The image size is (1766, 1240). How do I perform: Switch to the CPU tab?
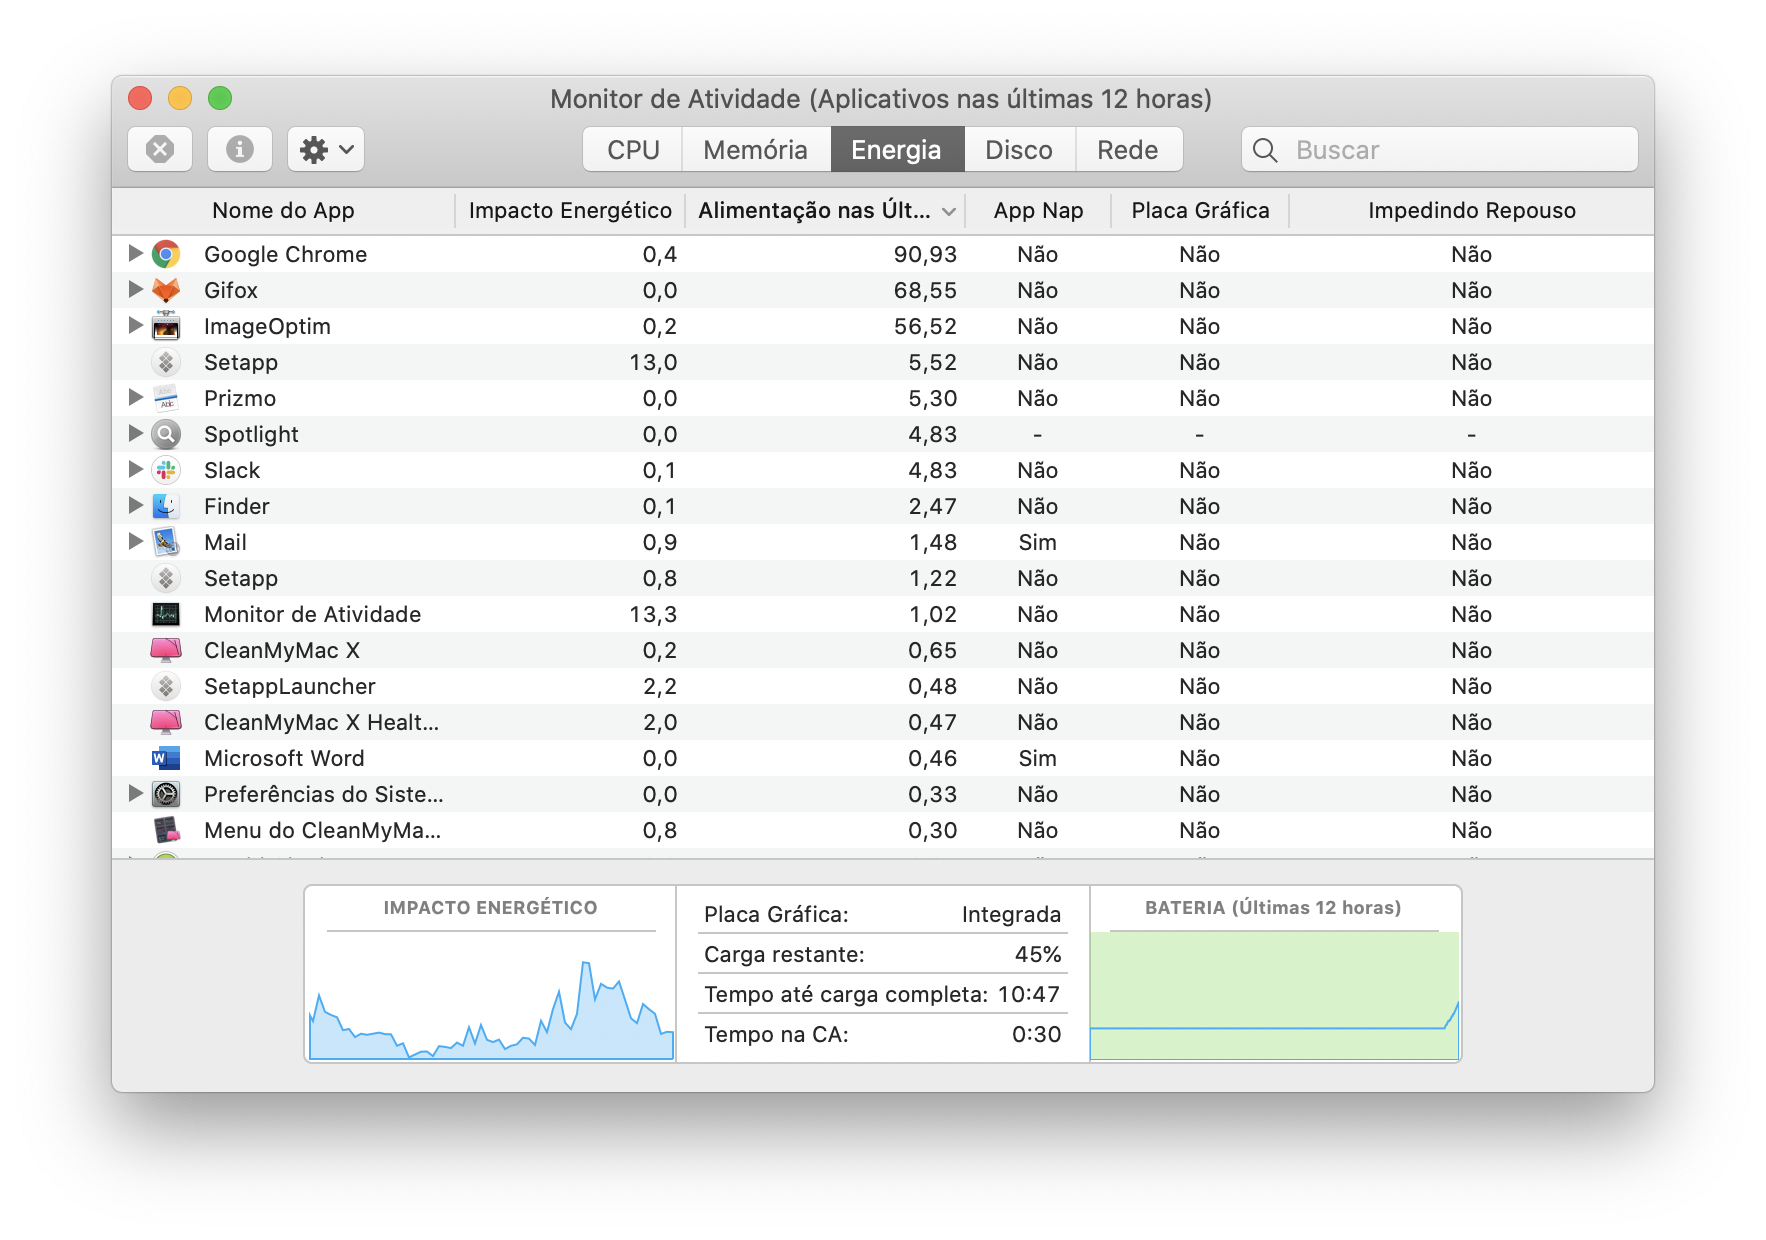tap(633, 149)
